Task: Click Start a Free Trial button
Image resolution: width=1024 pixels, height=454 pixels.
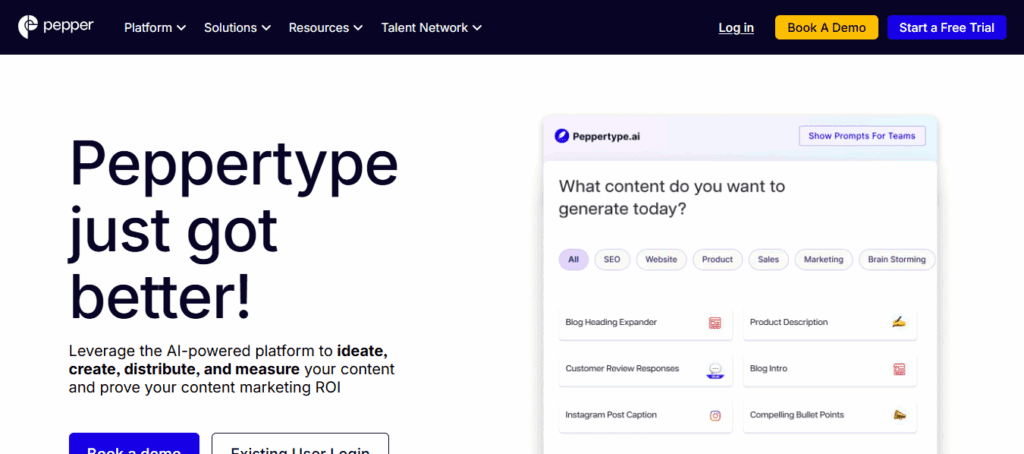Action: [x=946, y=27]
